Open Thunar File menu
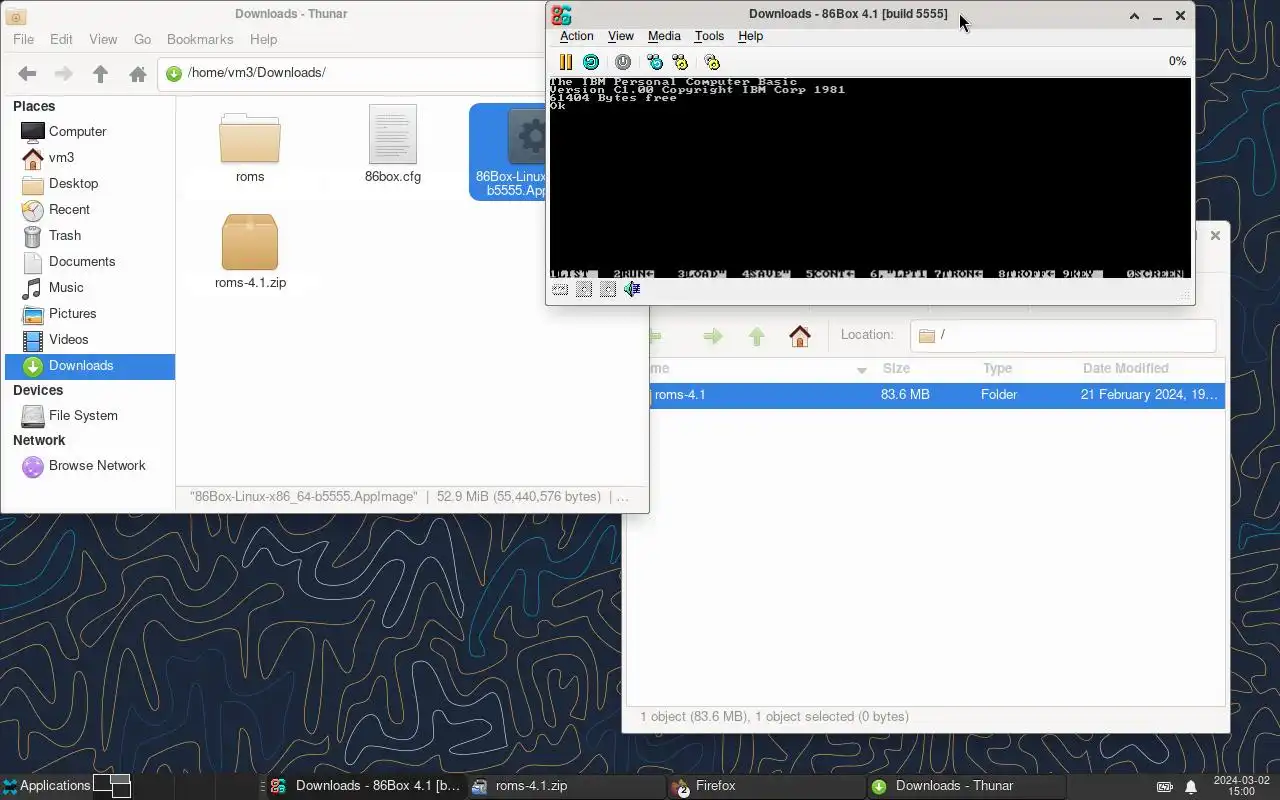This screenshot has width=1280, height=800. pos(23,39)
